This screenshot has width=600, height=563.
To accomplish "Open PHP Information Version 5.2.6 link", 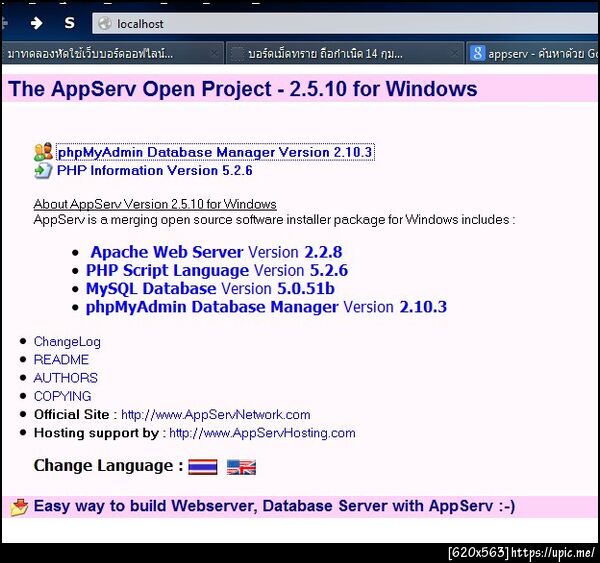I will 155,170.
